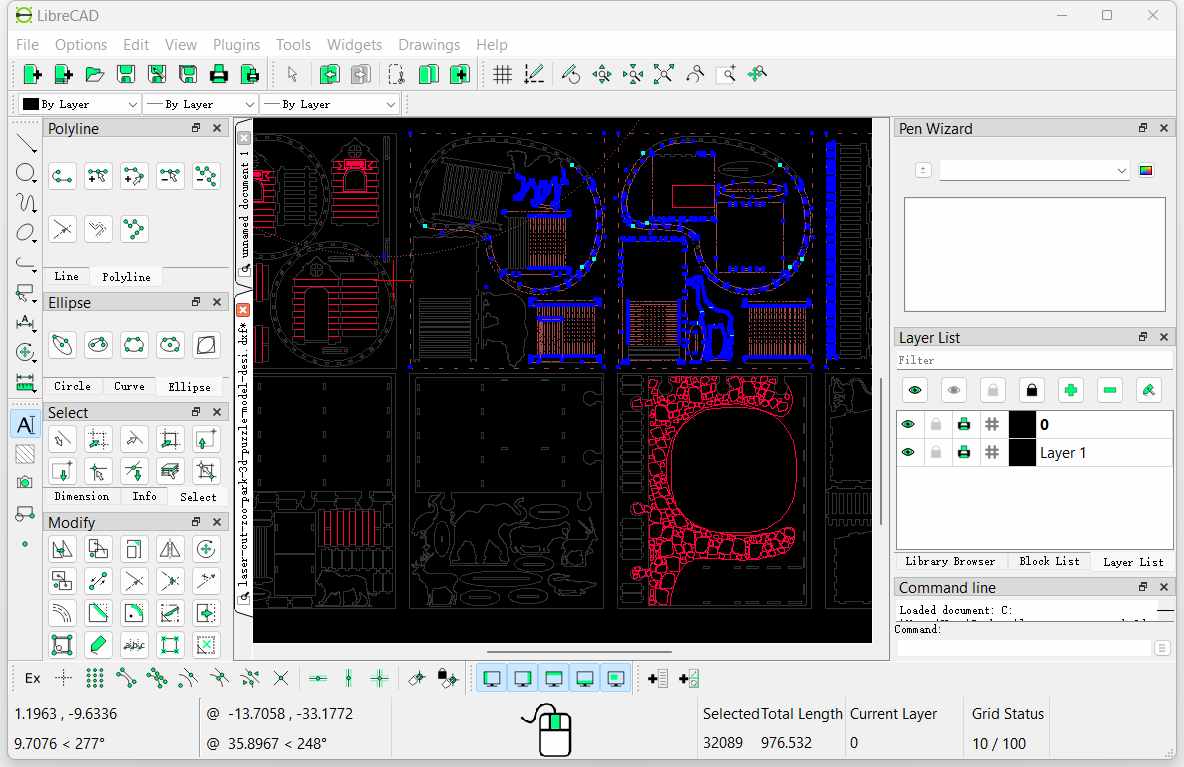Image resolution: width=1184 pixels, height=767 pixels.
Task: Toggle visibility eye of Layer 1
Action: coord(908,452)
